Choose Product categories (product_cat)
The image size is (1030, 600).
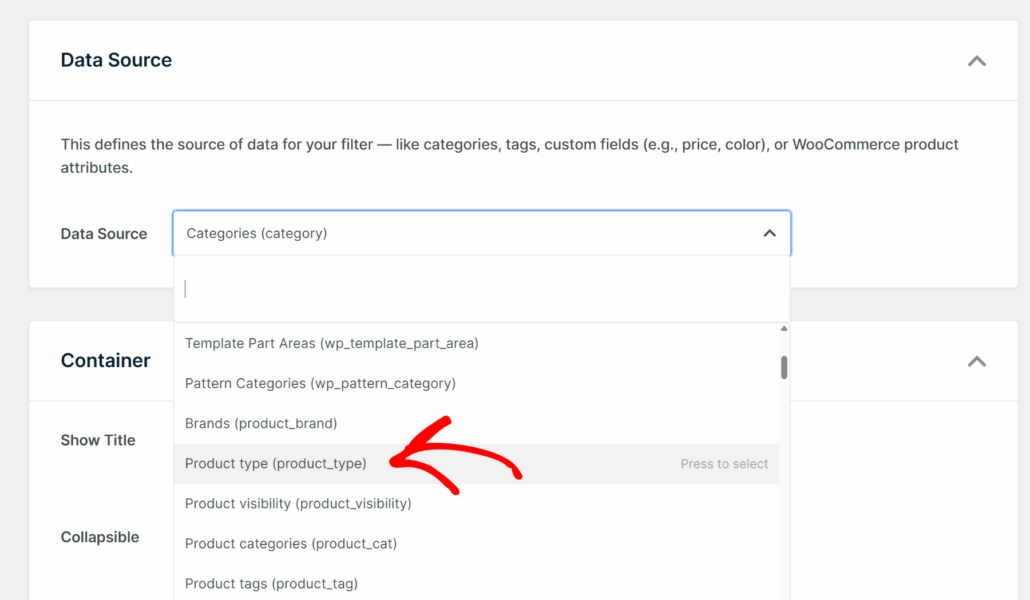click(289, 543)
